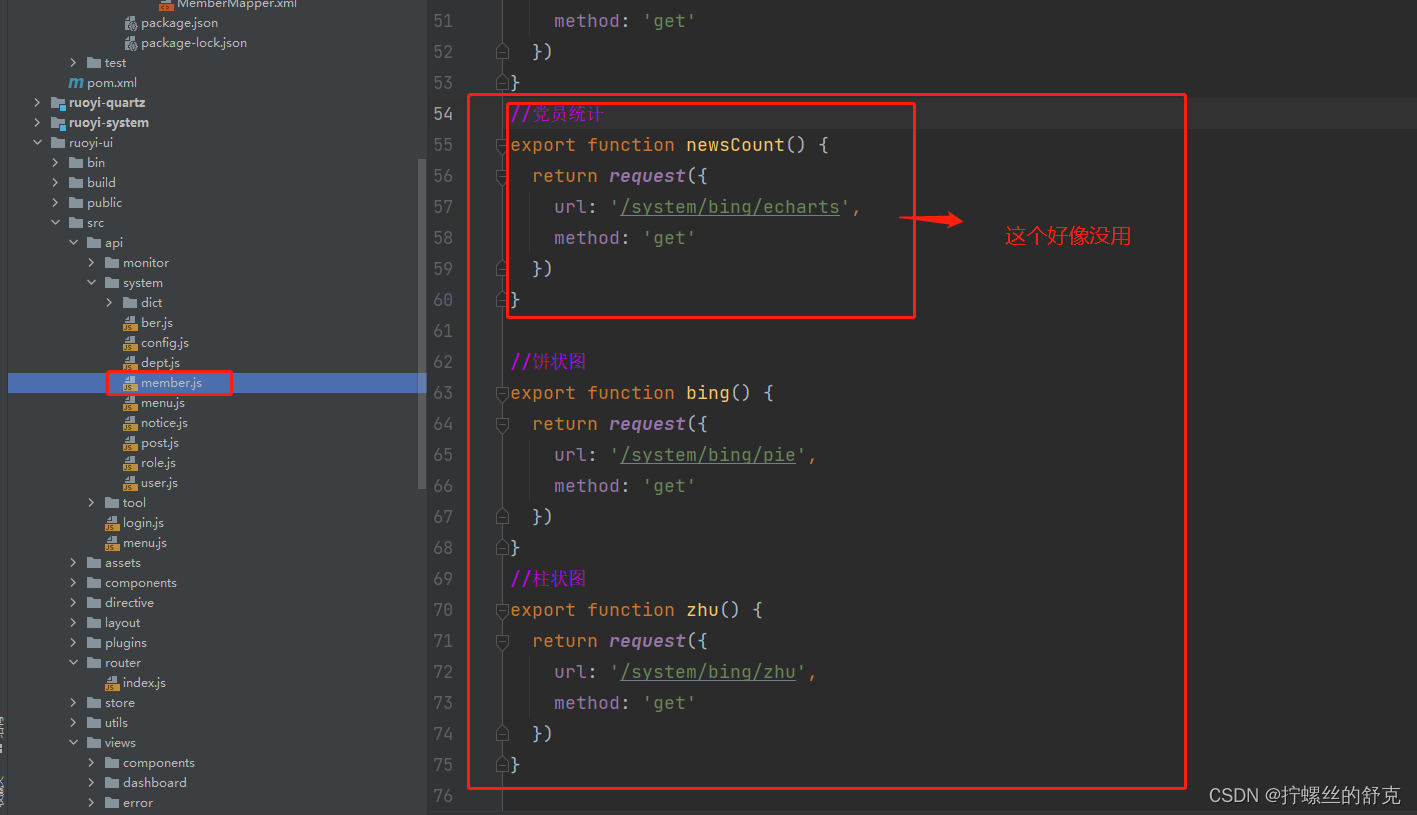Expand the build folder
The image size is (1417, 815).
[x=55, y=183]
